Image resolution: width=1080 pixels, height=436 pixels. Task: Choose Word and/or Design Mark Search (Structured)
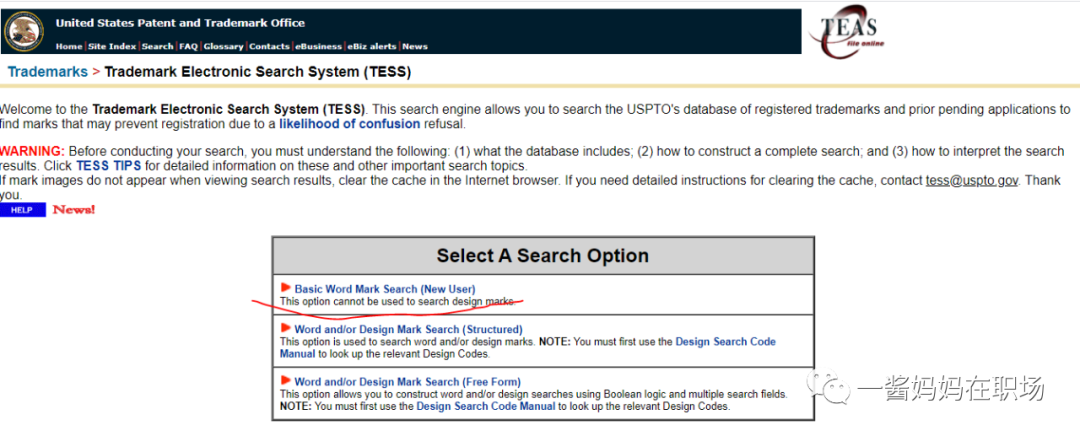[x=408, y=329]
